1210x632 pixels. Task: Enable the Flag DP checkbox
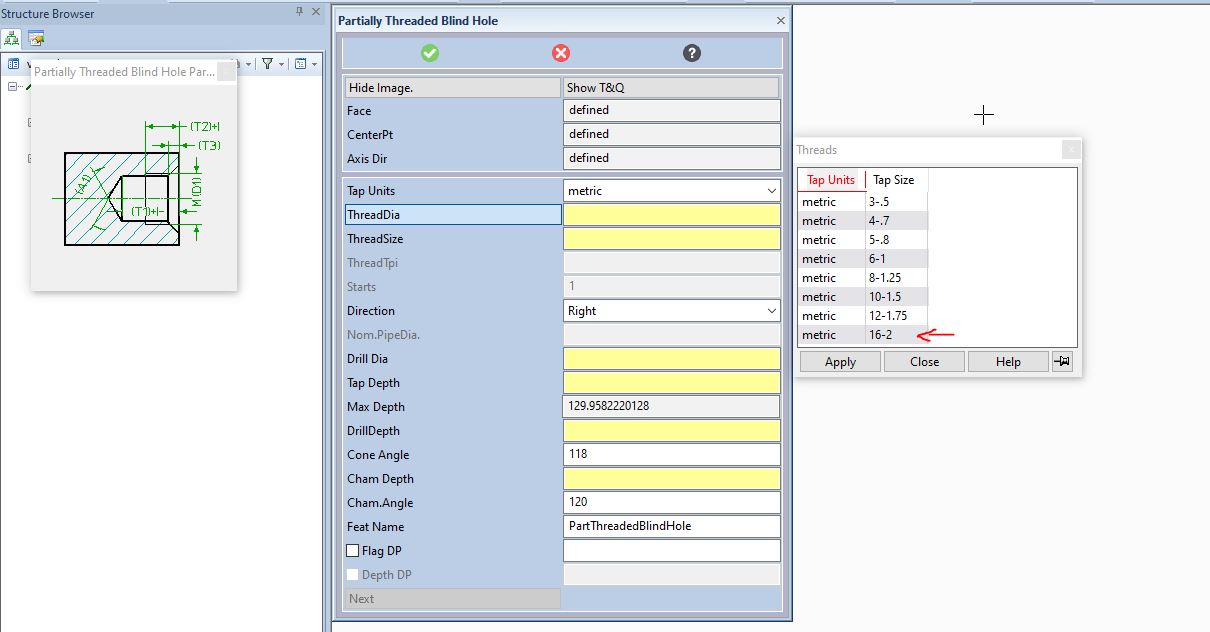pos(352,550)
